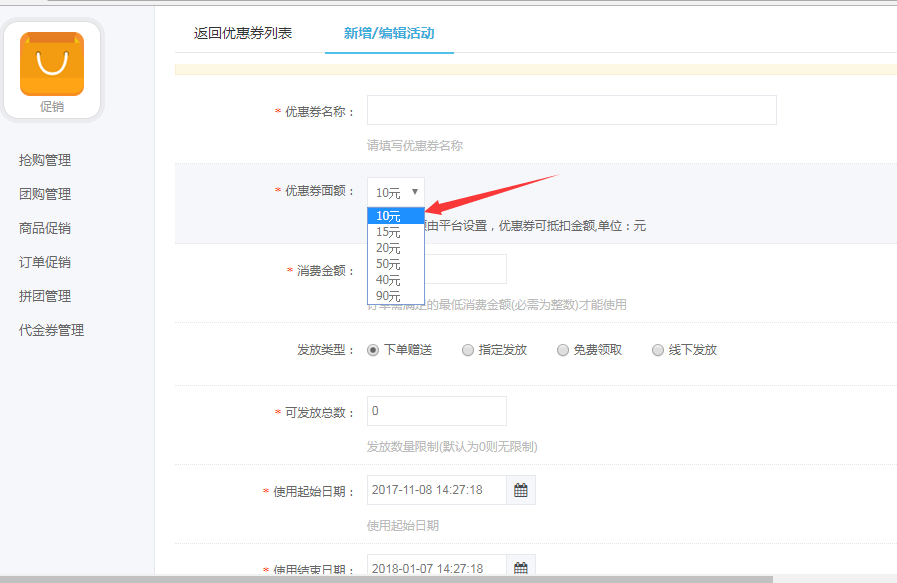897x583 pixels.
Task: Open calendar picker for end date
Action: (520, 568)
